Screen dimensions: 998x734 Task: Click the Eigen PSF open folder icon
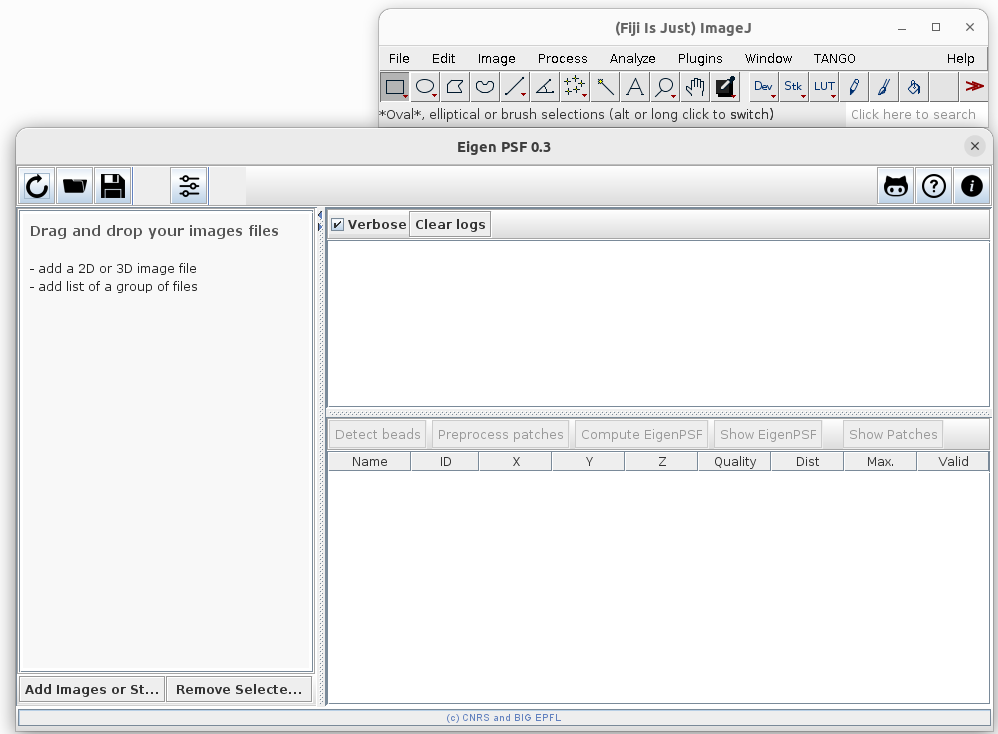click(x=75, y=186)
